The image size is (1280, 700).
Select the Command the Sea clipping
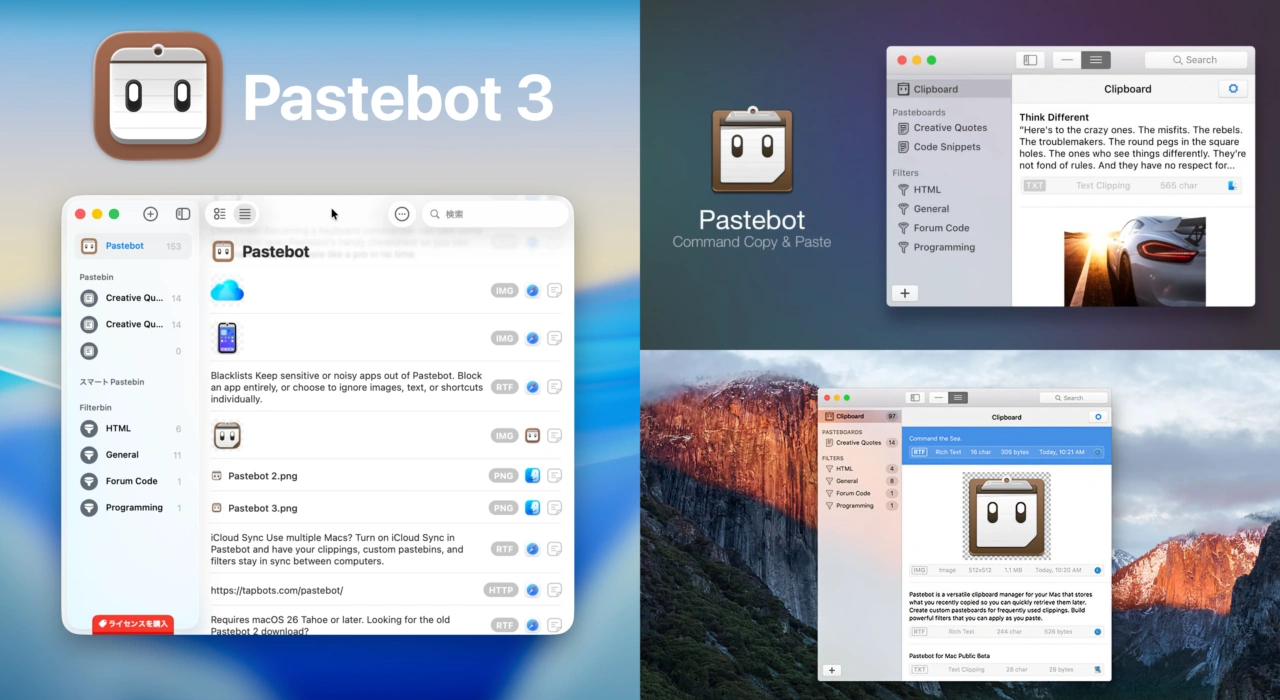(x=1006, y=445)
